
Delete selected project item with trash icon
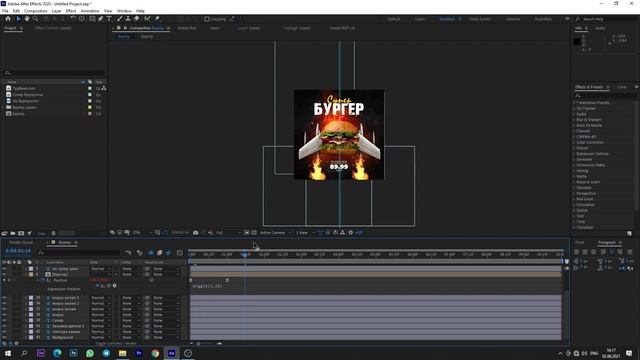(53, 233)
